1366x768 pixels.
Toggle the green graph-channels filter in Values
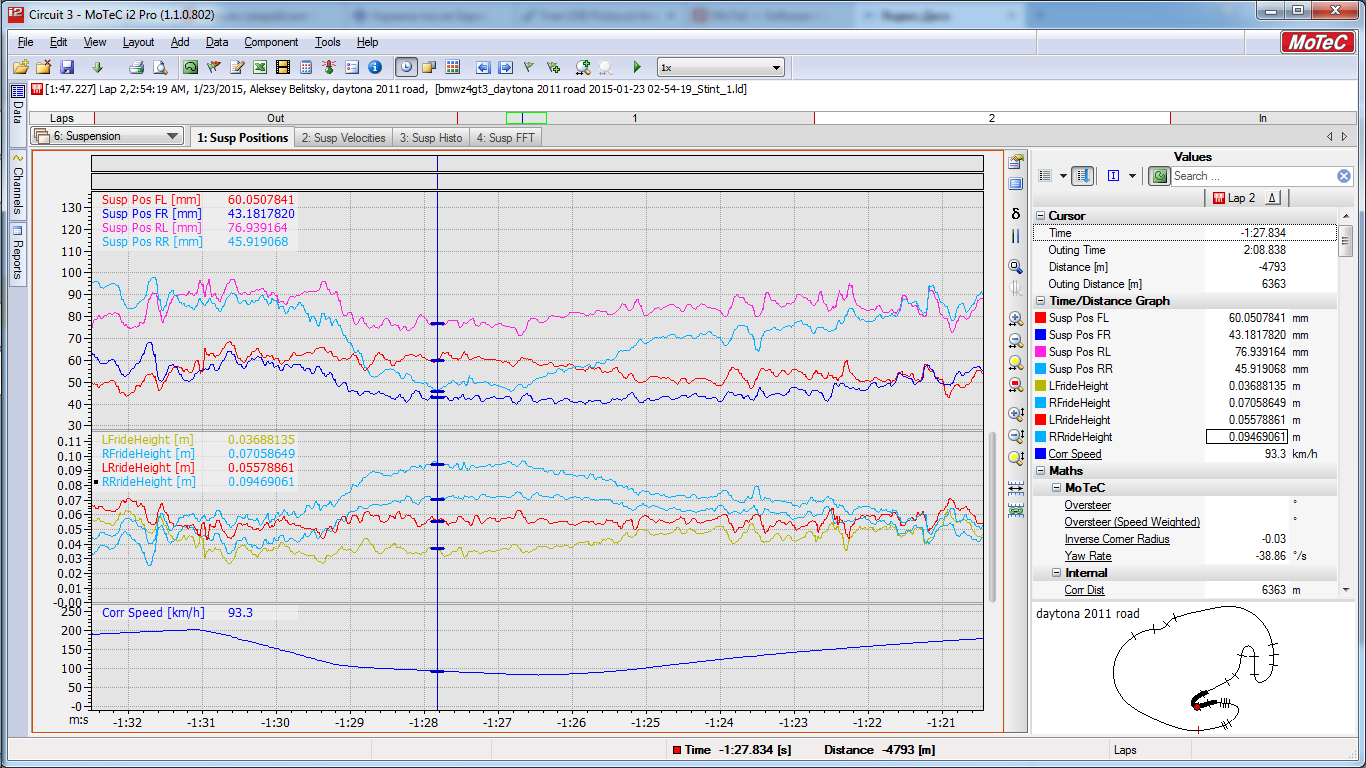click(x=1159, y=176)
